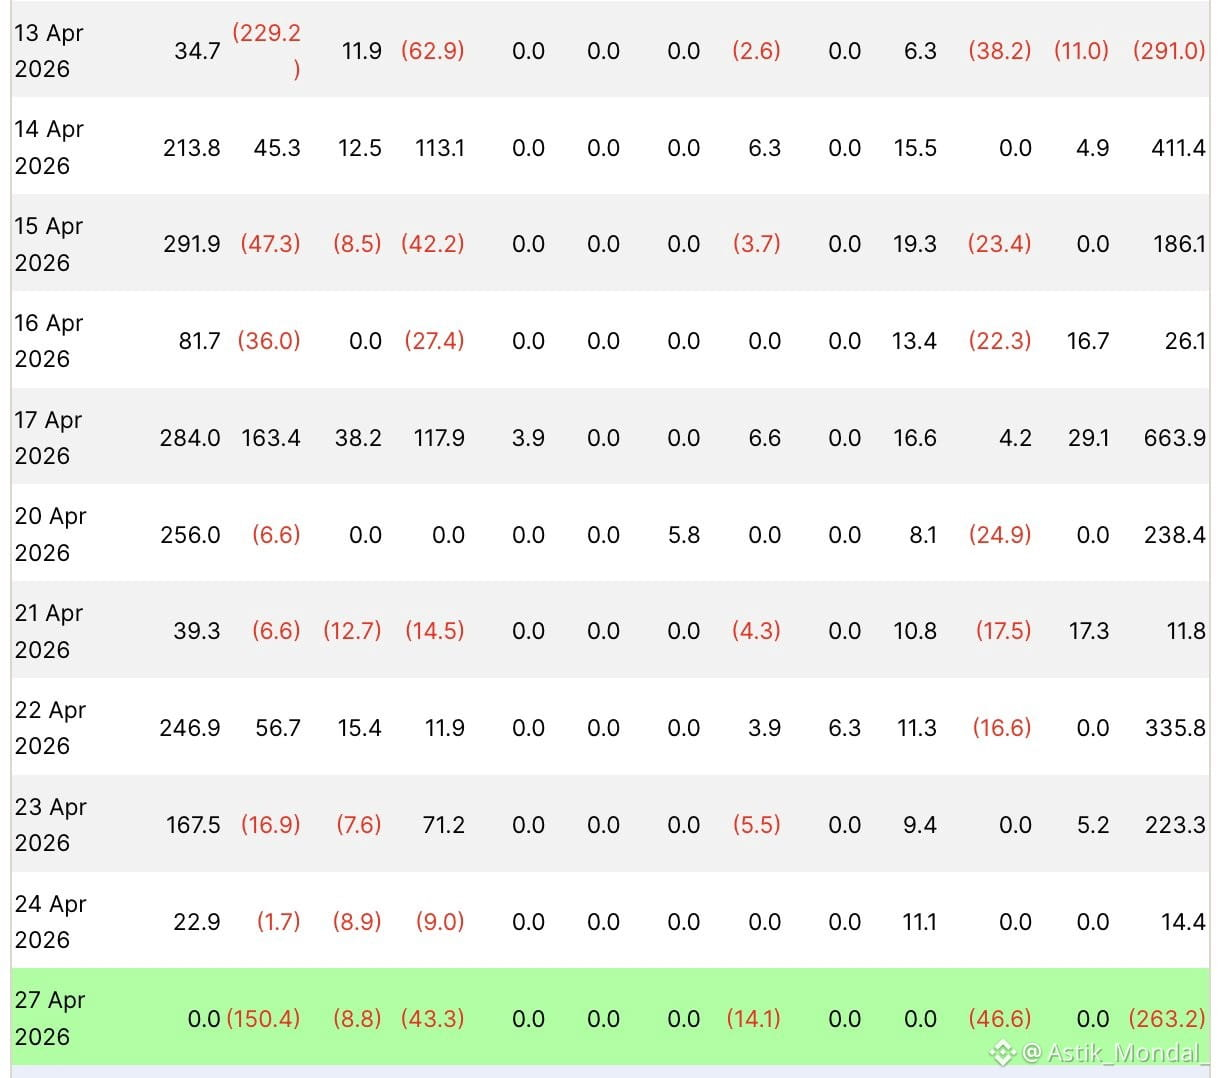Select the (291.0) total for 13 Apr
Image resolution: width=1218 pixels, height=1078 pixels.
[1169, 51]
